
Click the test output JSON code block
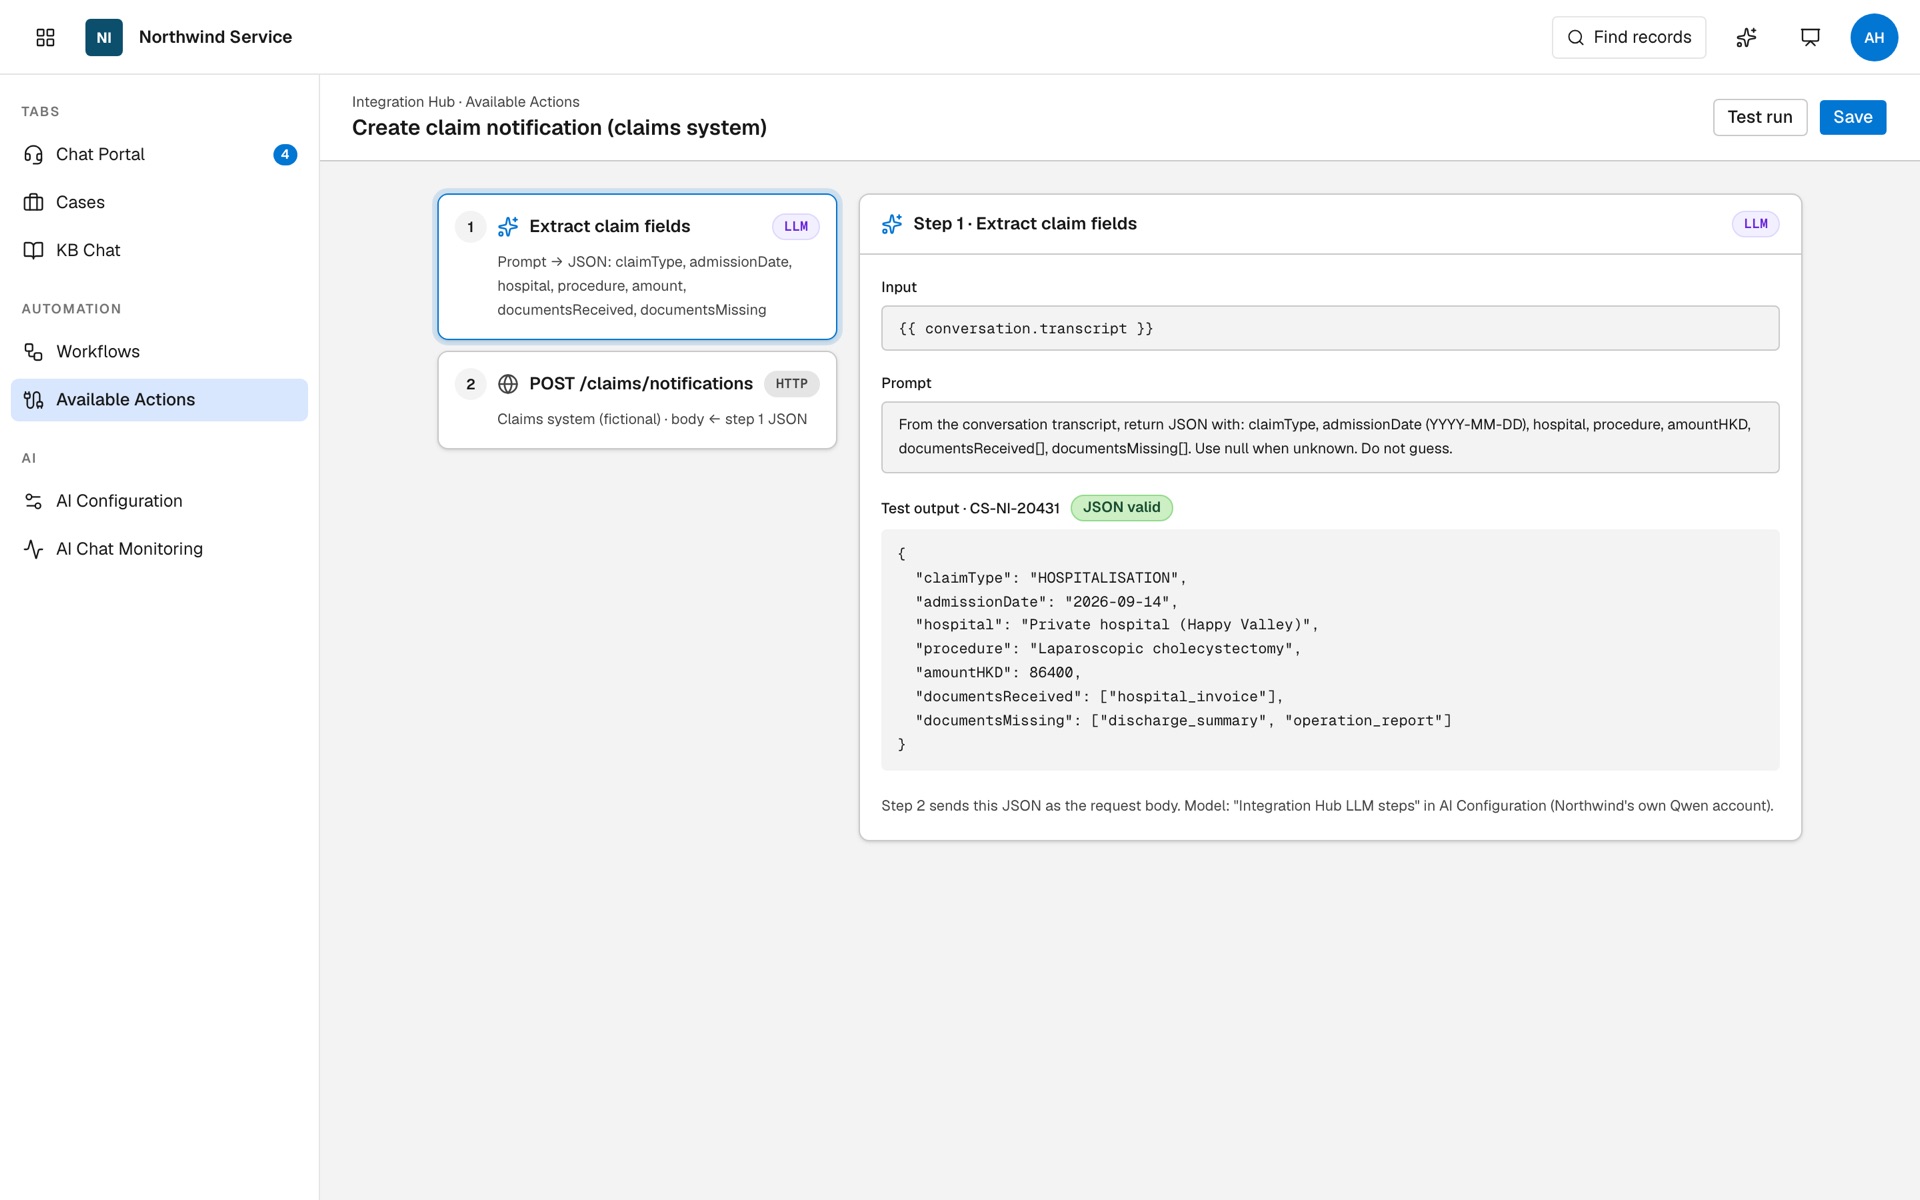click(x=1330, y=649)
